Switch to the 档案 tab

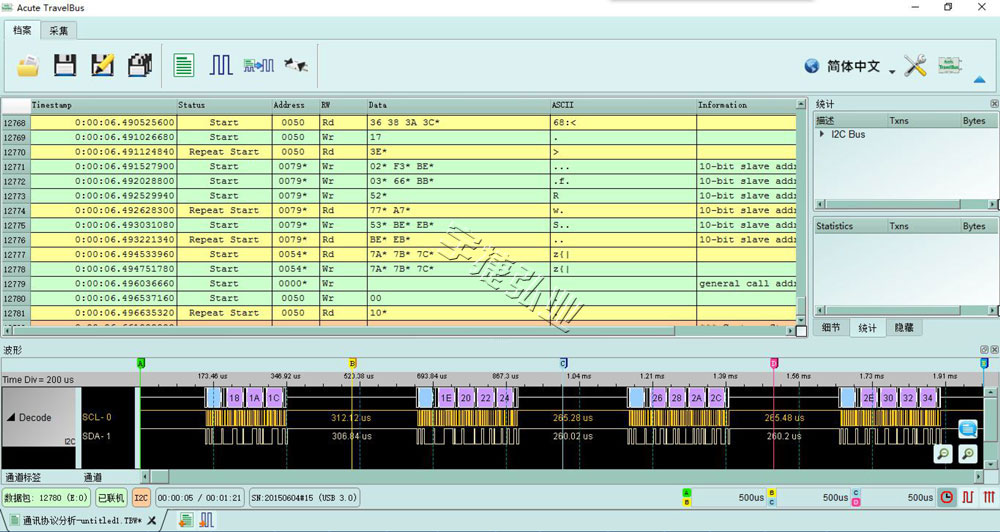tap(22, 30)
